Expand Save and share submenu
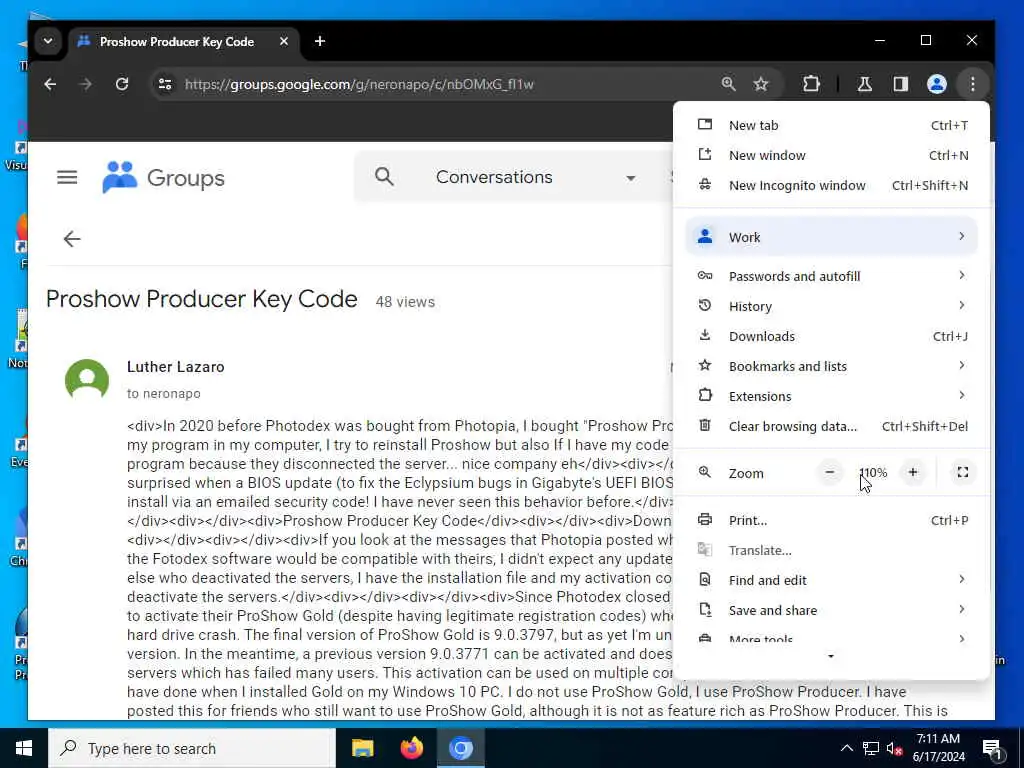1024x768 pixels. 831,611
